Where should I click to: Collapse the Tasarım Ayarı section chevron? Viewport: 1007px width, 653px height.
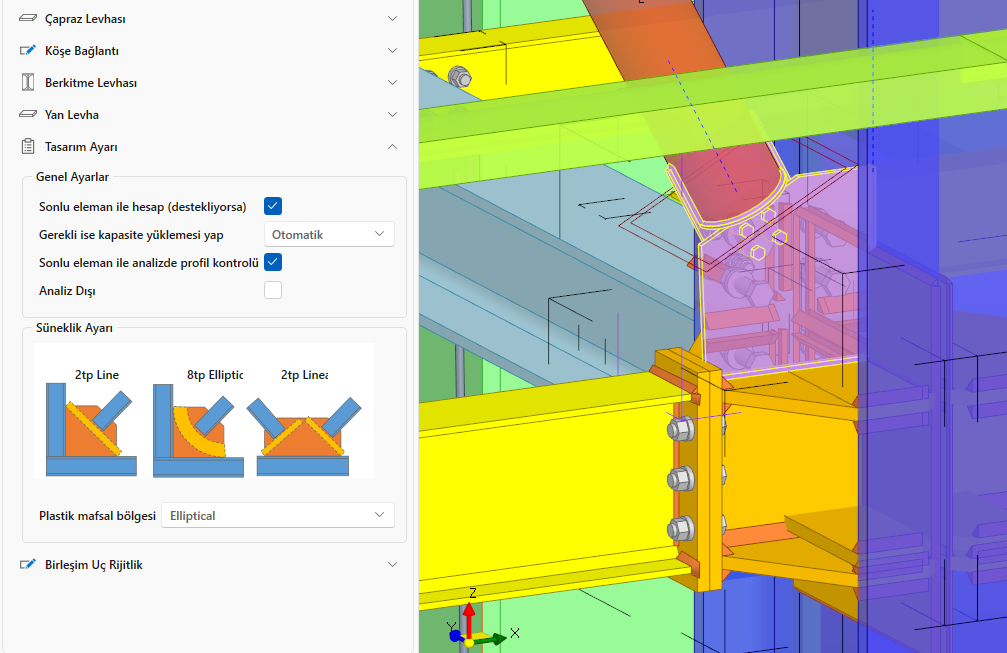[x=392, y=147]
